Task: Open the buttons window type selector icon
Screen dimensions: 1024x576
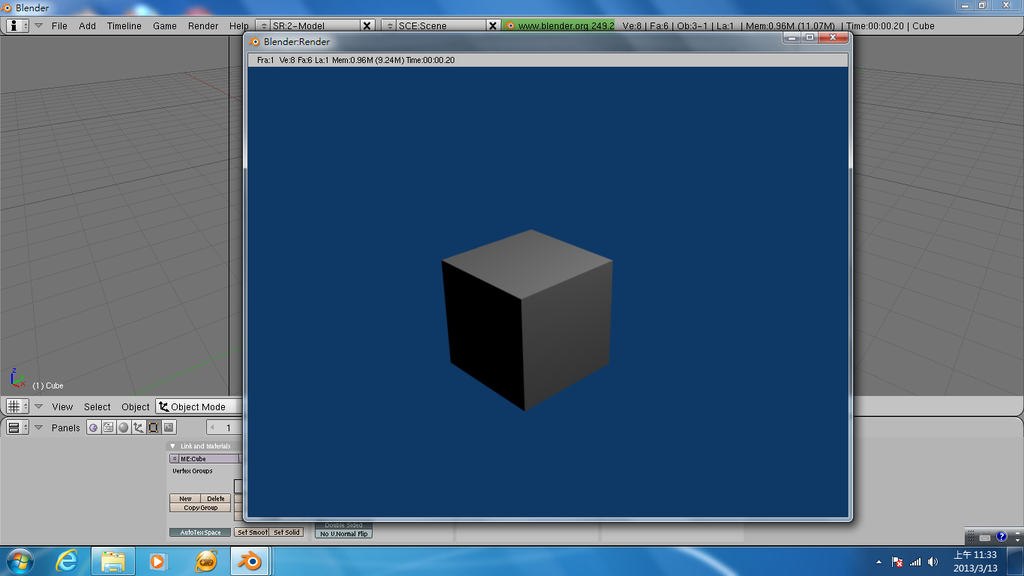Action: [x=17, y=428]
